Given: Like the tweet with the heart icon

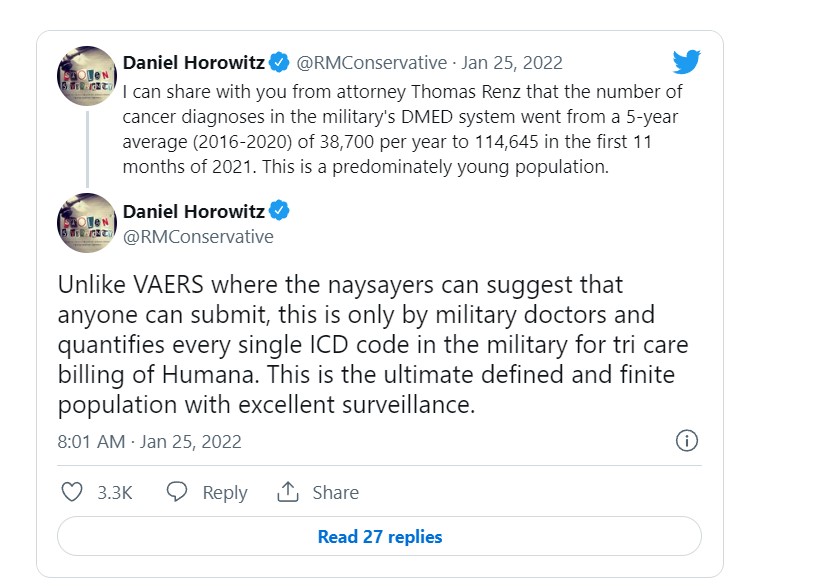Looking at the screenshot, I should coord(72,492).
